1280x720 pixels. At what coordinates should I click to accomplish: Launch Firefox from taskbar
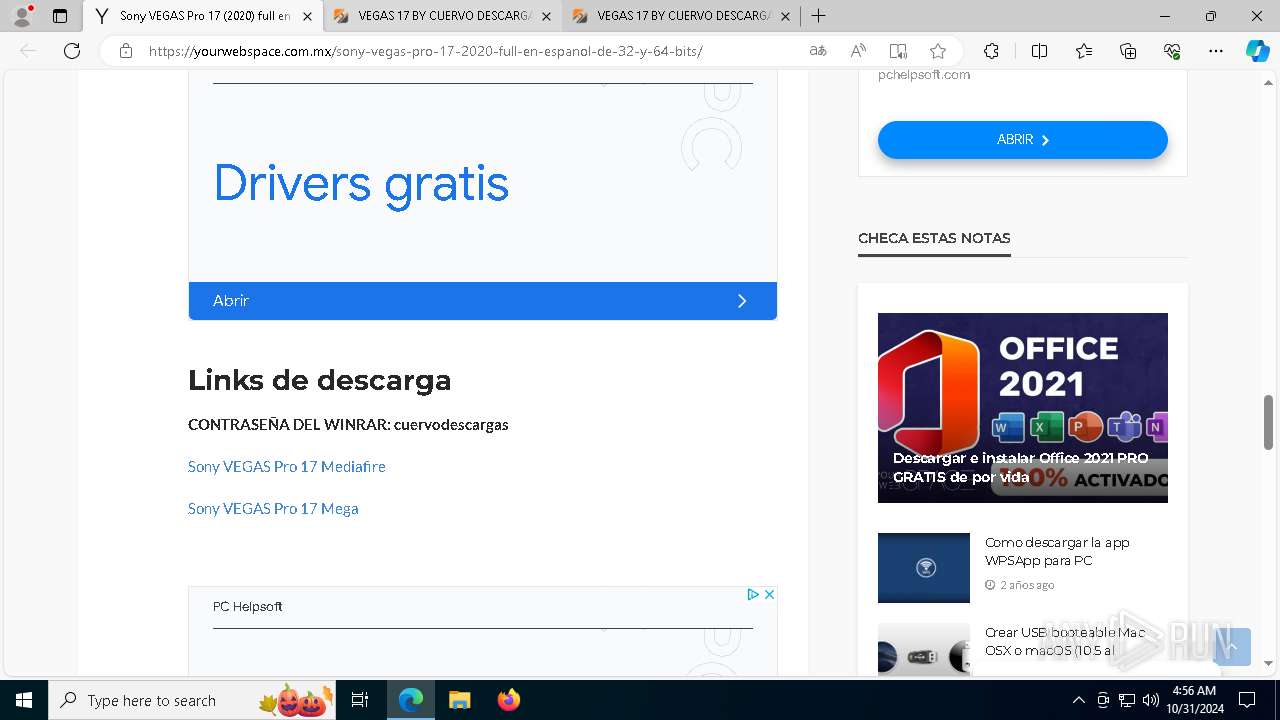pos(508,700)
